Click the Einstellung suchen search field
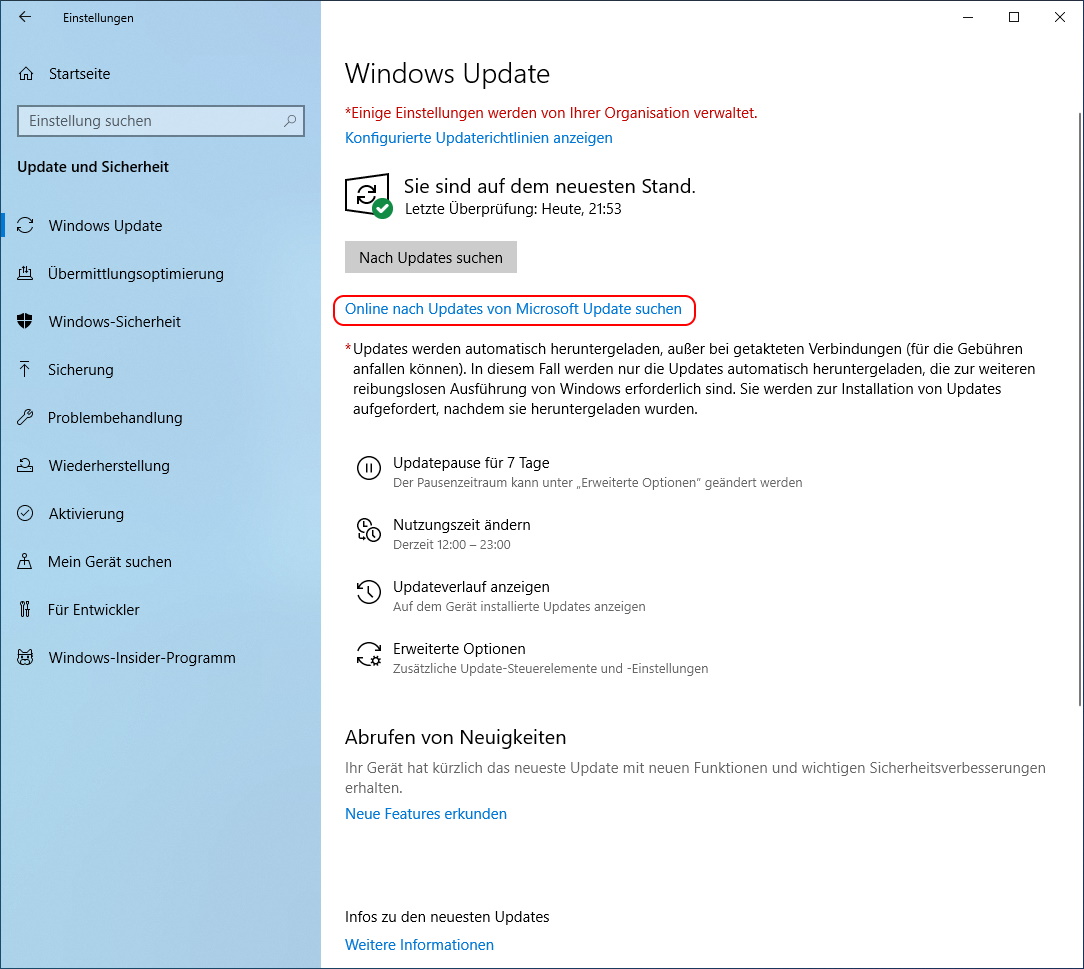The width and height of the screenshot is (1084, 969). click(160, 121)
